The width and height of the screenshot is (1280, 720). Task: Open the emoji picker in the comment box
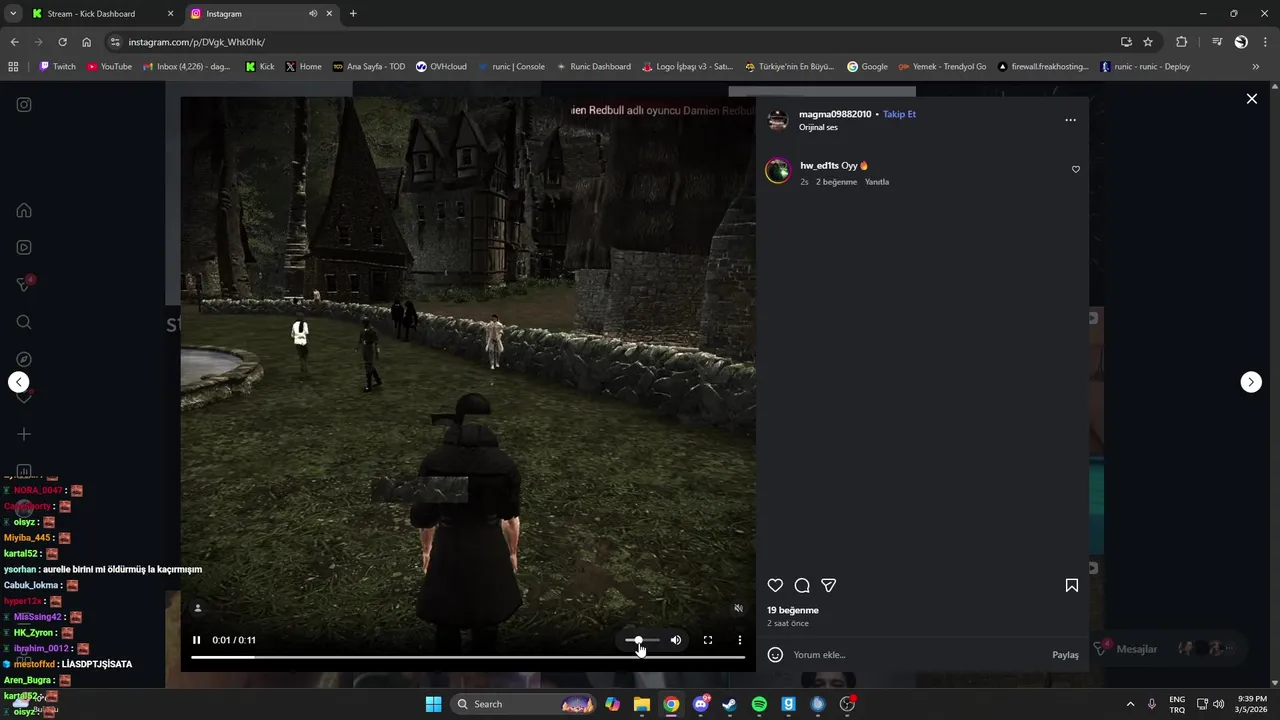point(775,655)
